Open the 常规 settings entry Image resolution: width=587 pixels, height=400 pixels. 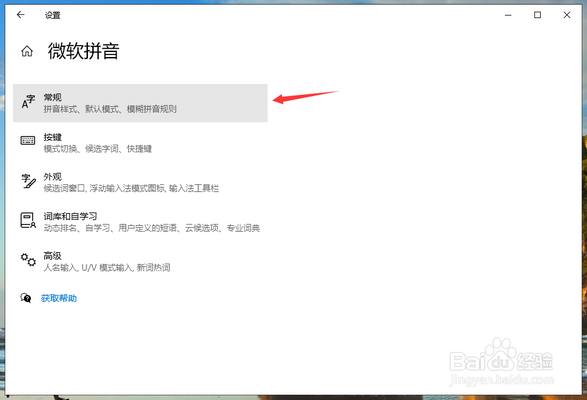(x=140, y=103)
